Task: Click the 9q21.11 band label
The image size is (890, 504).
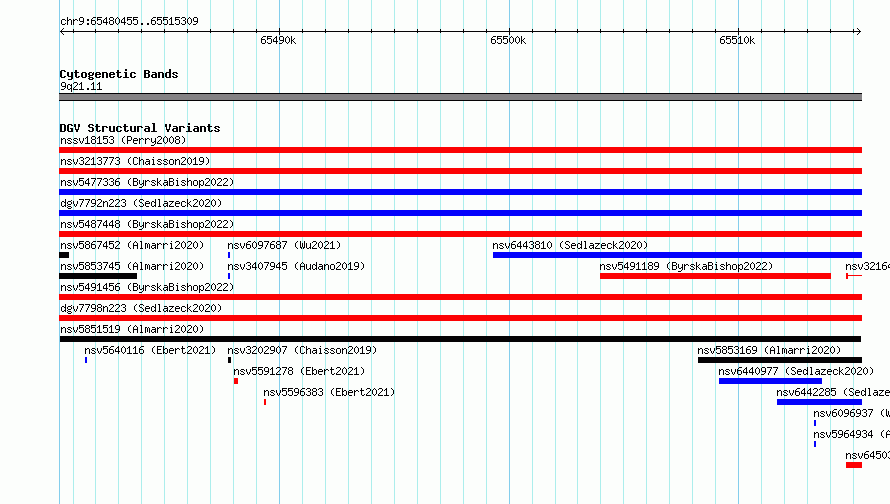Action: click(x=81, y=86)
